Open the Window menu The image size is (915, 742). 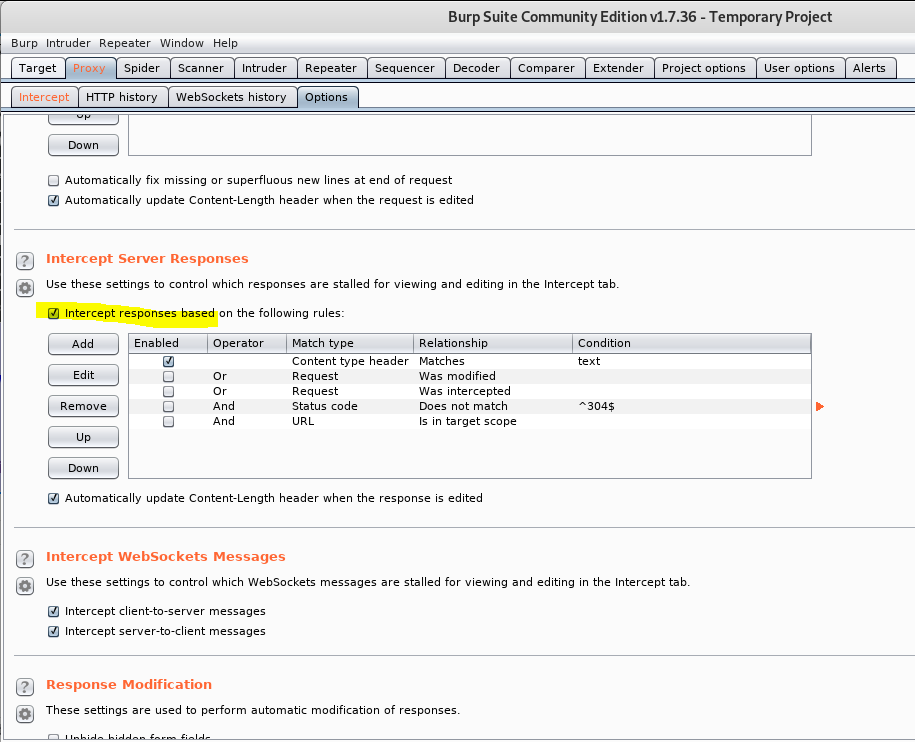tap(181, 43)
